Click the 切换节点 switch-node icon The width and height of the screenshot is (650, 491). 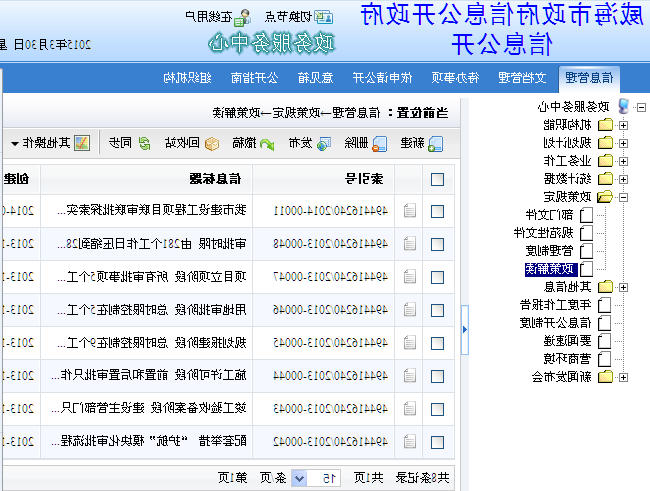(x=323, y=17)
